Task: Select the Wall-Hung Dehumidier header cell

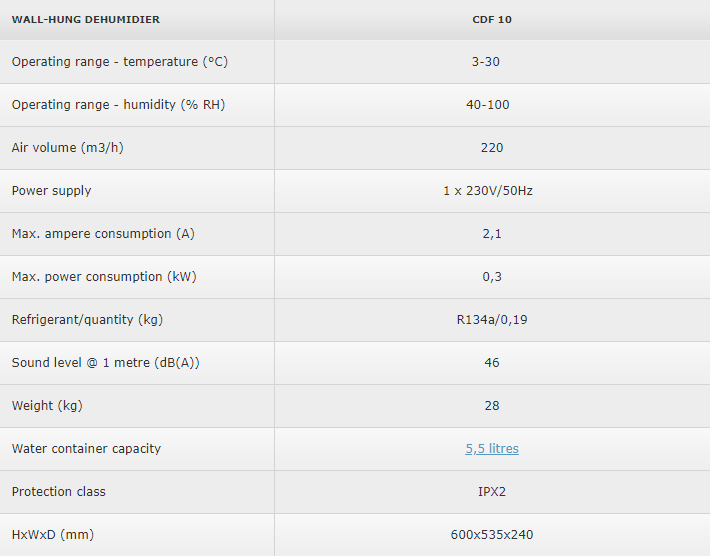Action: coord(85,19)
